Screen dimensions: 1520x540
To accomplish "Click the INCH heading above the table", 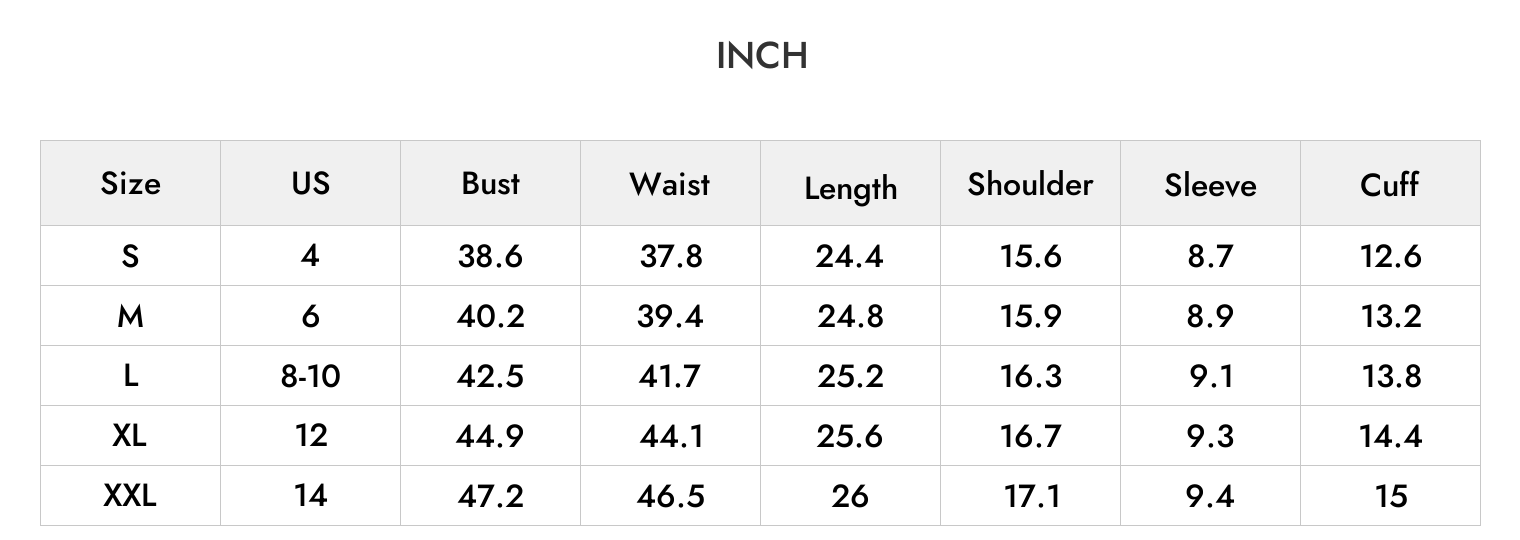I will tap(762, 56).
